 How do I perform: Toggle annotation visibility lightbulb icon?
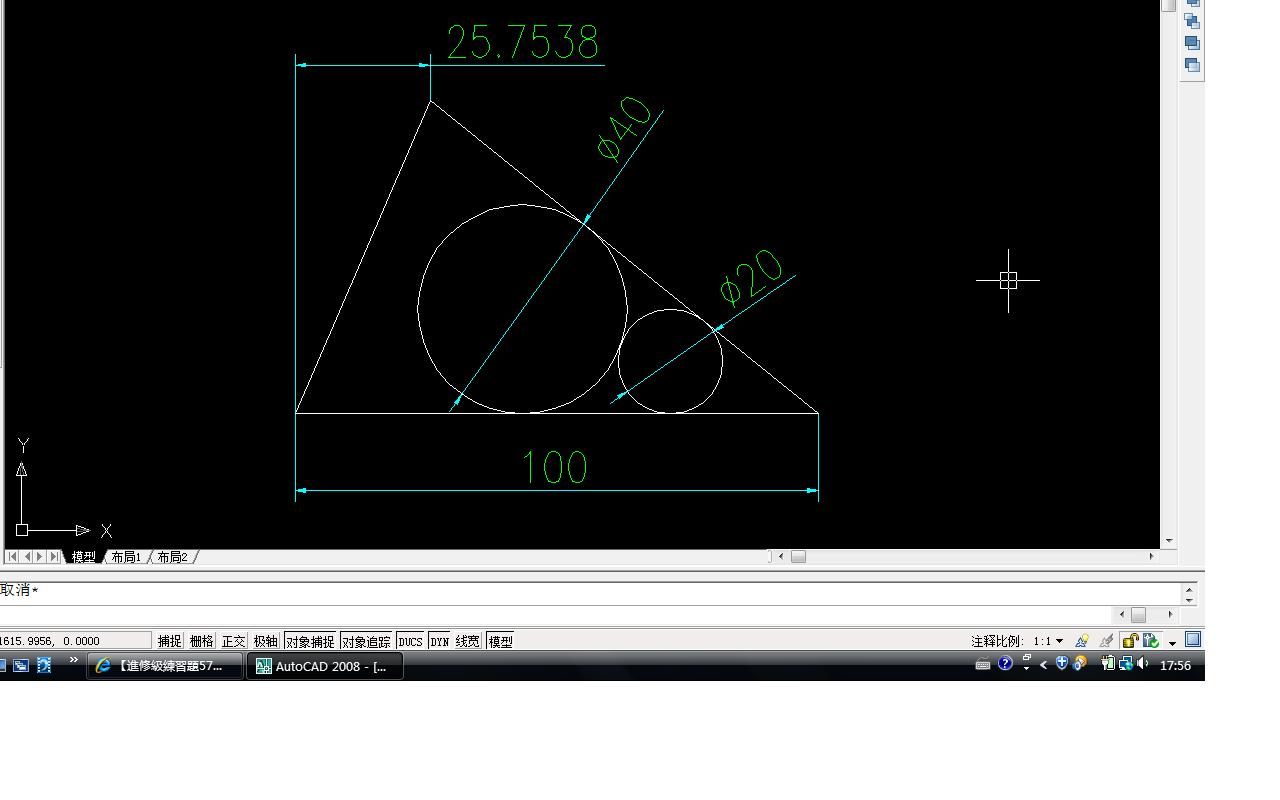[1082, 640]
